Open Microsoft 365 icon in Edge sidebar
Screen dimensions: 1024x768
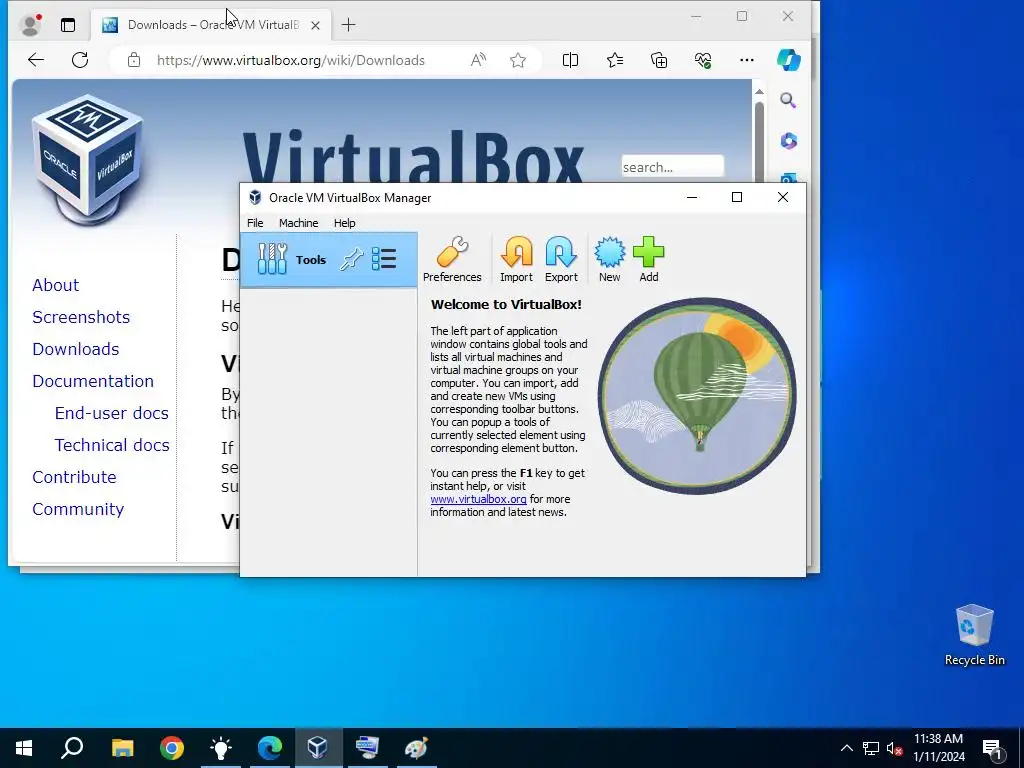(788, 141)
